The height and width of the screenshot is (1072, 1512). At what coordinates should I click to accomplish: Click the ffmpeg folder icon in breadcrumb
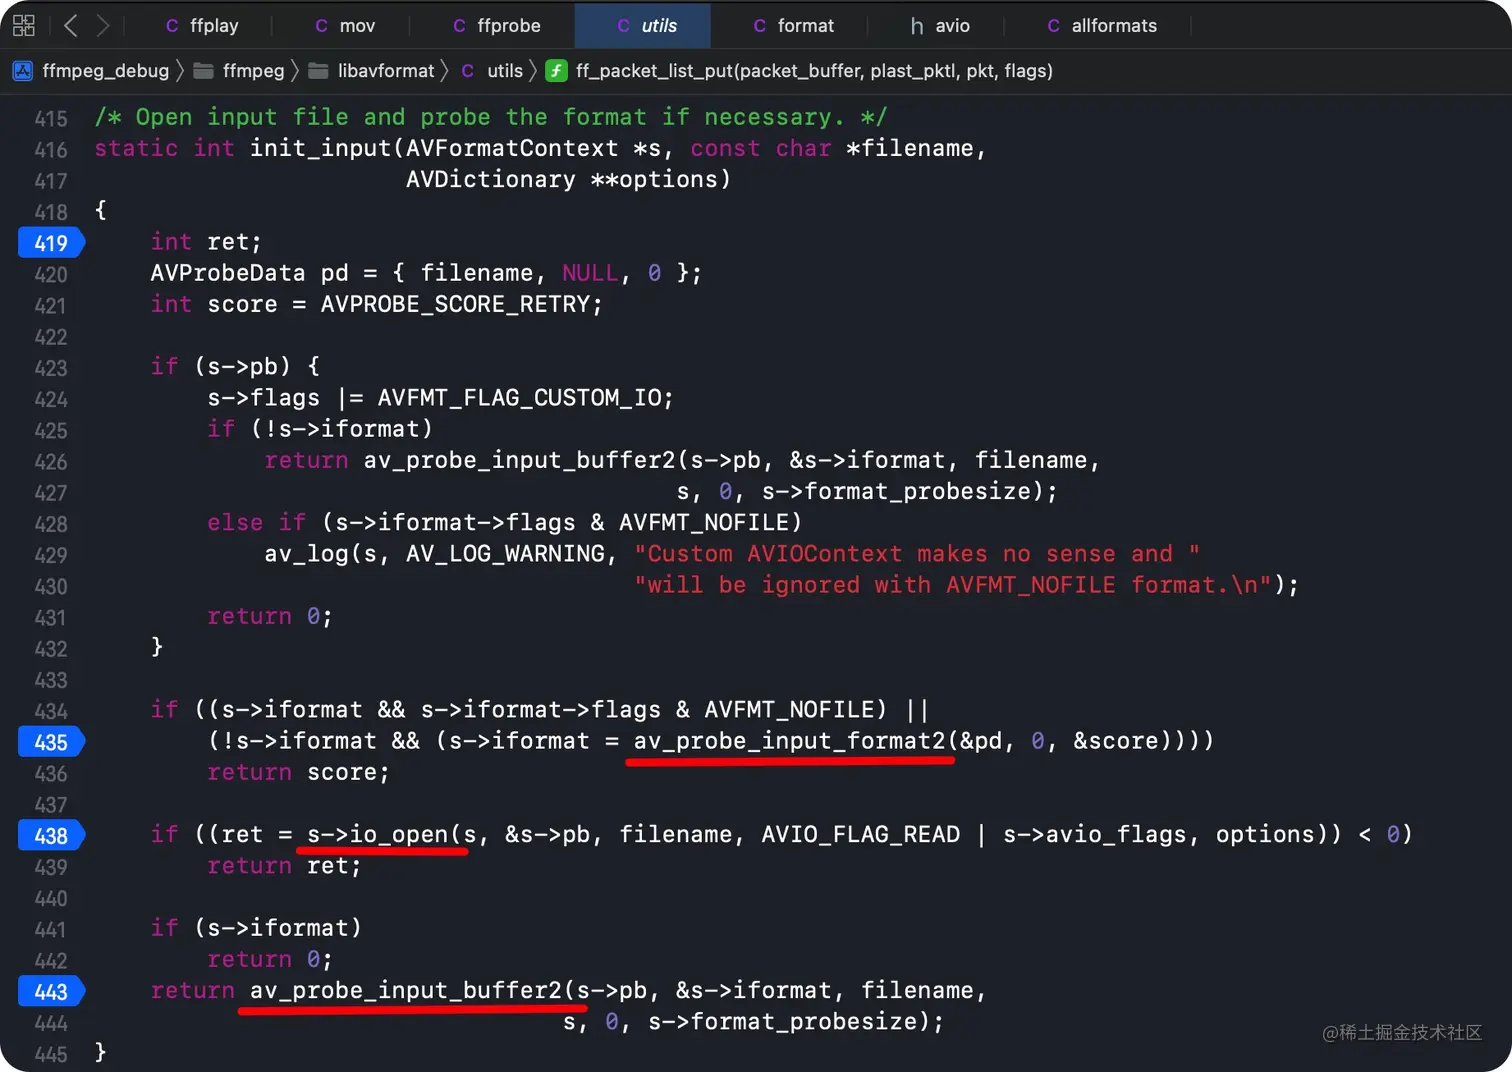[204, 71]
